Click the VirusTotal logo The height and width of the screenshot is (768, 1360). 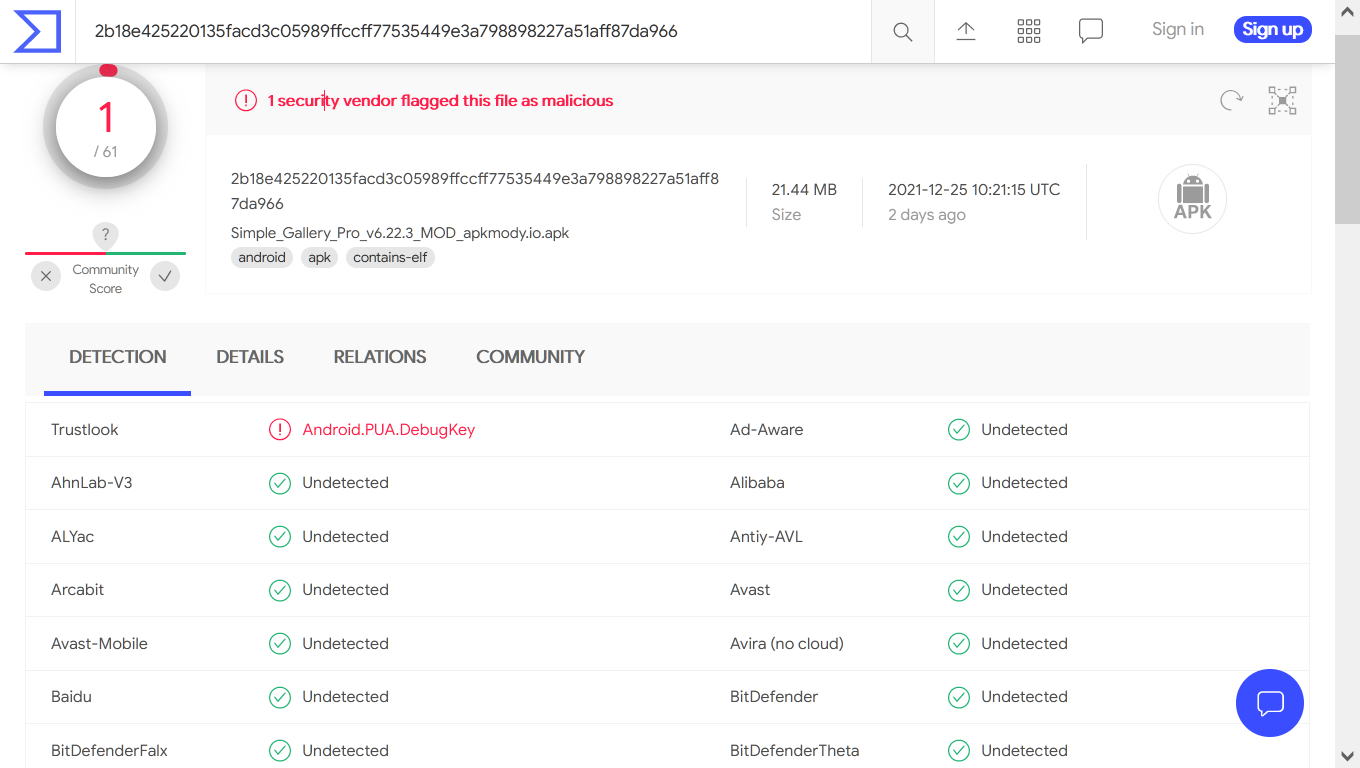(36, 31)
